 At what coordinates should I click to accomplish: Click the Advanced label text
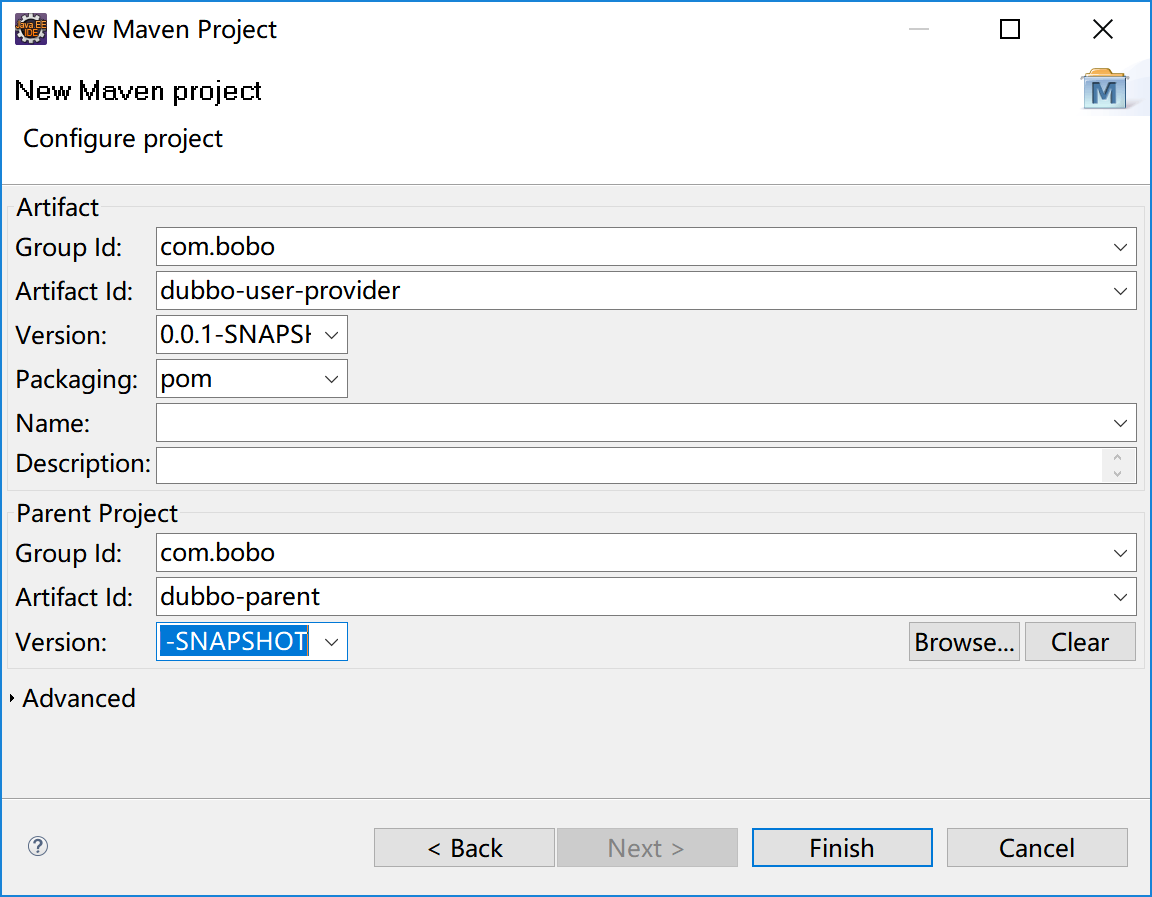(79, 698)
